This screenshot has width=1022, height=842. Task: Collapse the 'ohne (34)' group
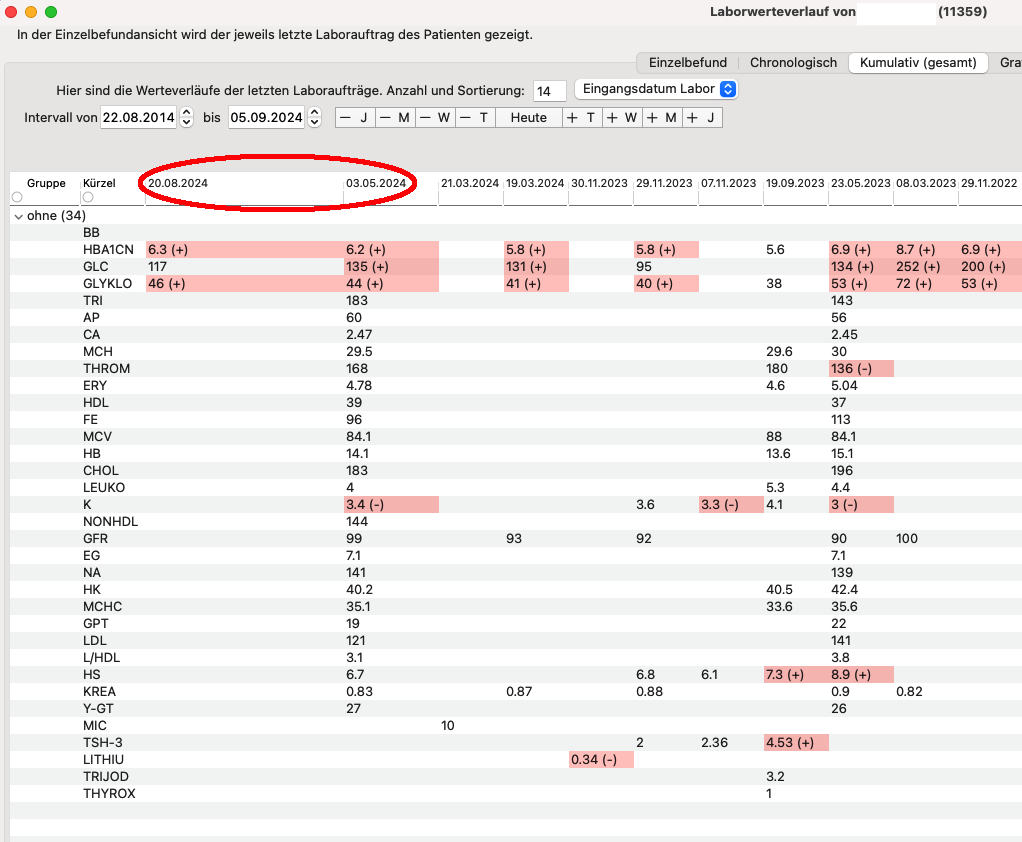(x=18, y=216)
